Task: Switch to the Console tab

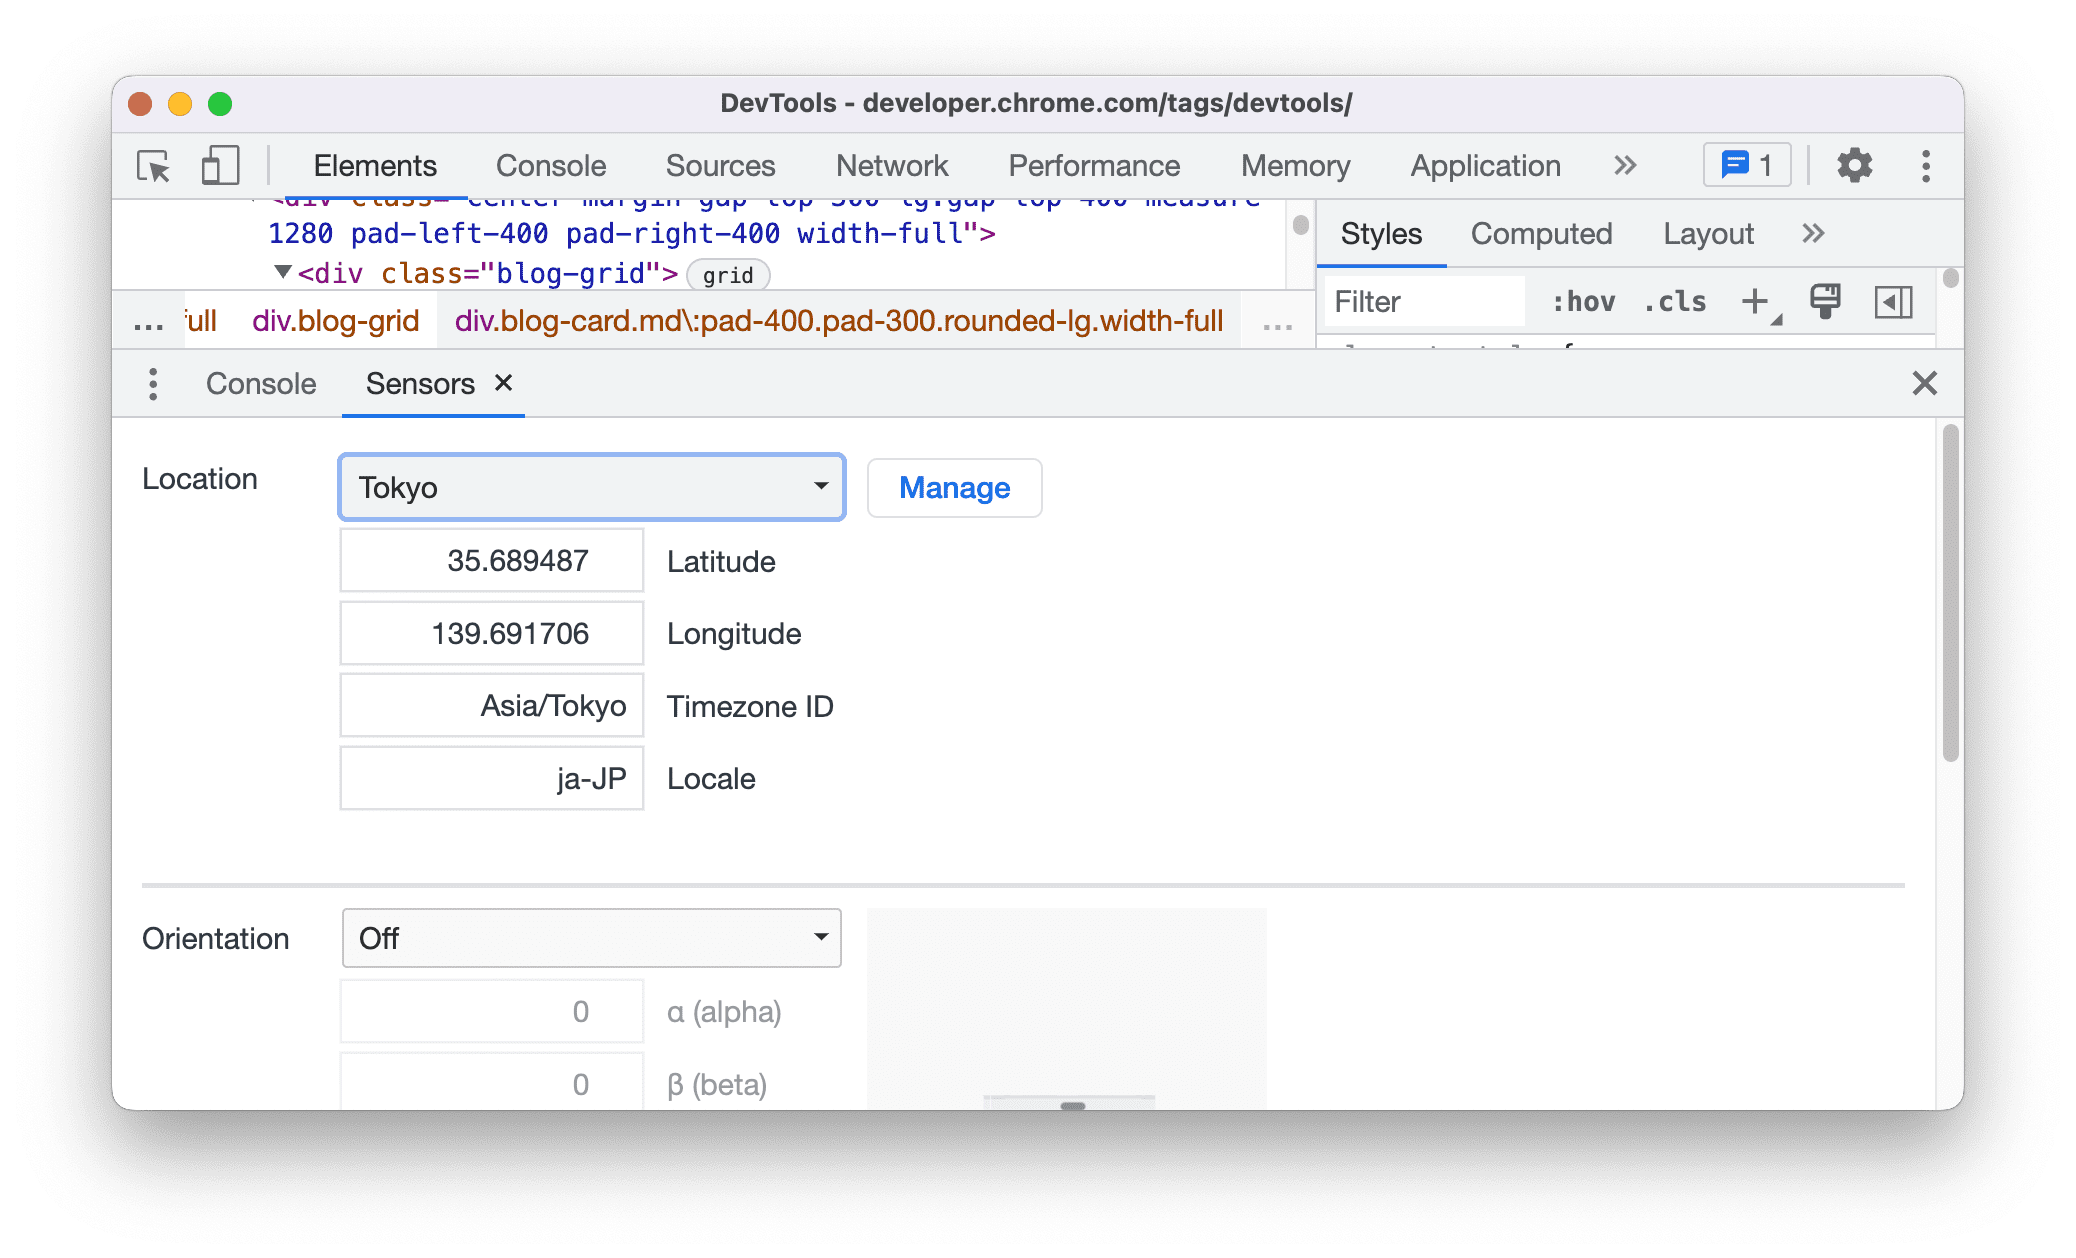Action: click(262, 384)
